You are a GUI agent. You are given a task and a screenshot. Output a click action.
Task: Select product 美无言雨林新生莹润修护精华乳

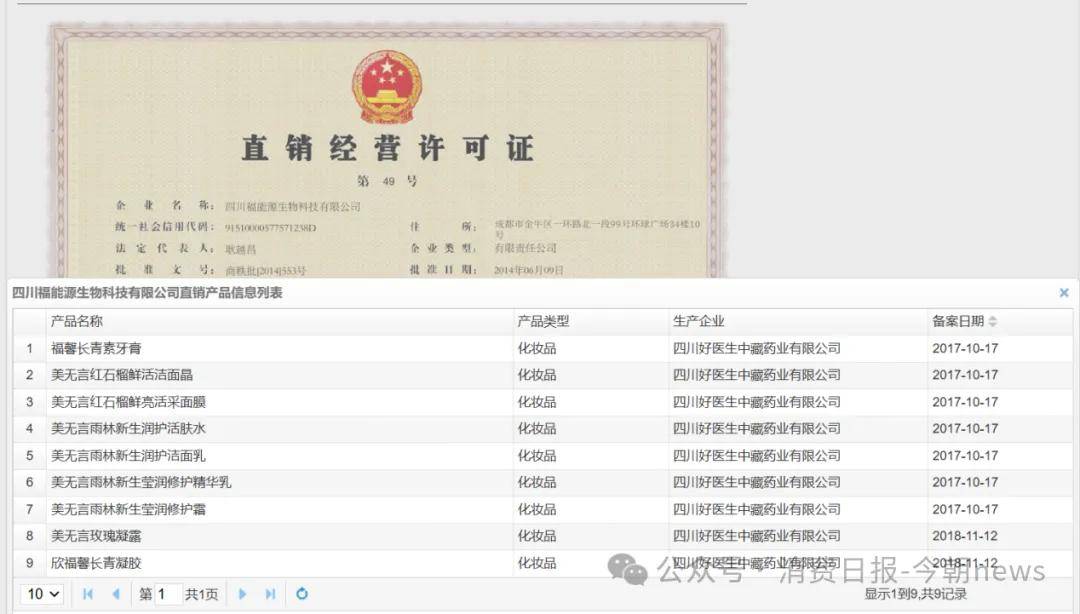tap(141, 482)
